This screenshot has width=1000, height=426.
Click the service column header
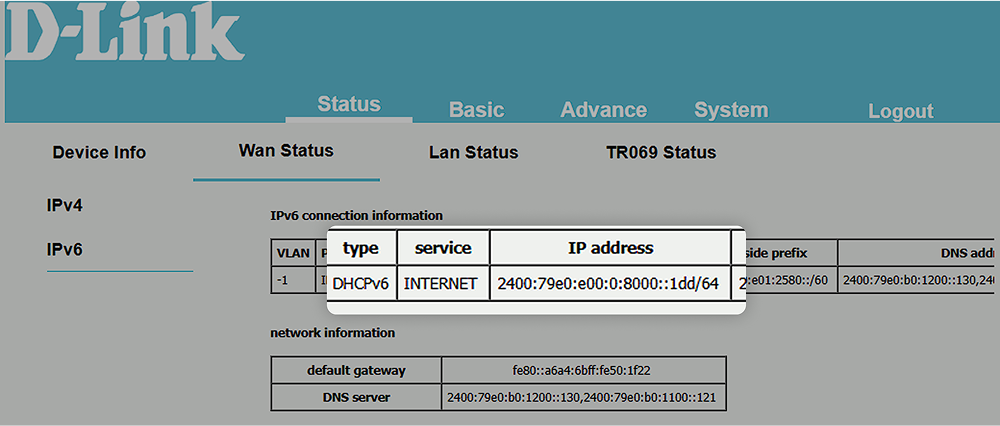click(x=443, y=248)
